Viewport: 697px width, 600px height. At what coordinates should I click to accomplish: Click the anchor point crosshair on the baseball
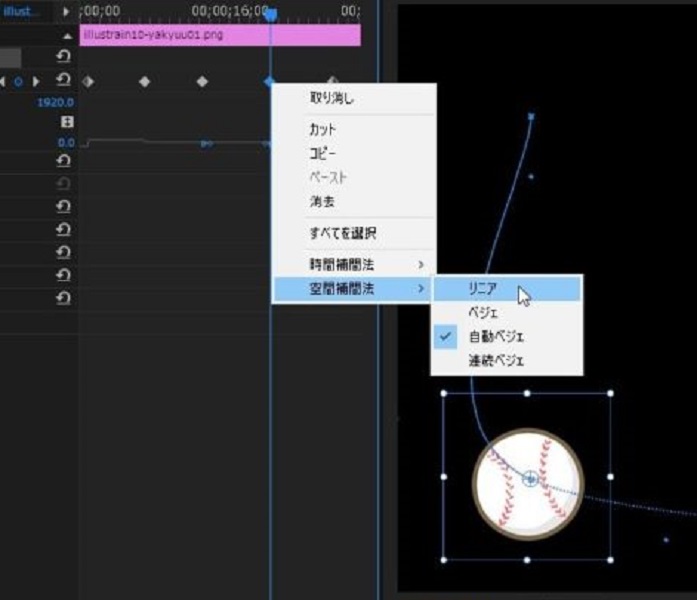click(530, 480)
